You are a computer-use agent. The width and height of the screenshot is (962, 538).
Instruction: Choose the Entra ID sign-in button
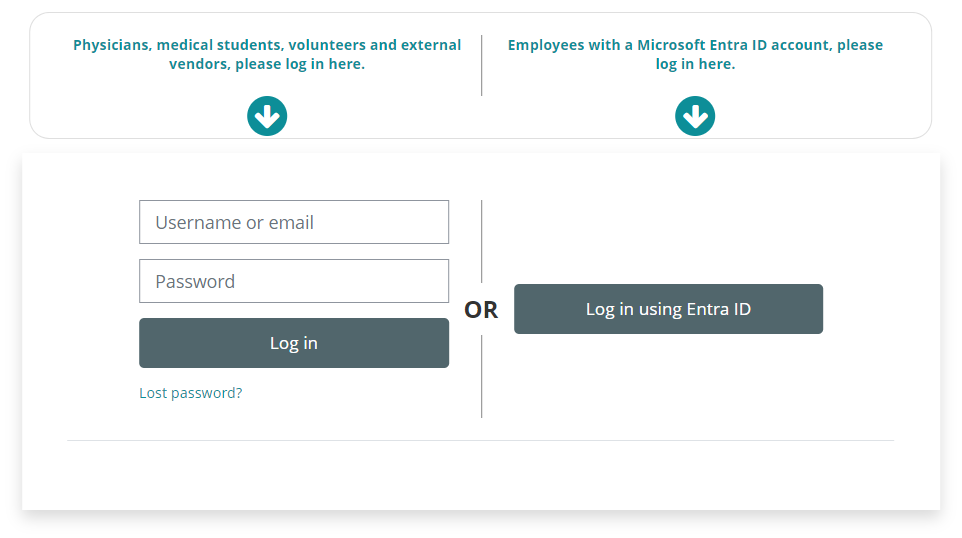coord(668,309)
